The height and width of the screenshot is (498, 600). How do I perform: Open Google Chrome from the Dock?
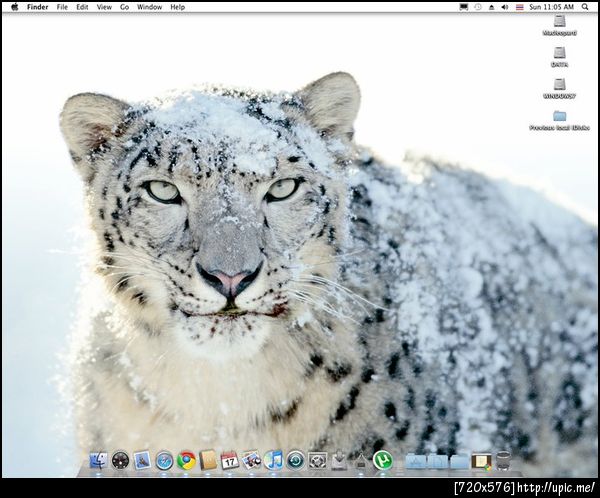pyautogui.click(x=186, y=460)
